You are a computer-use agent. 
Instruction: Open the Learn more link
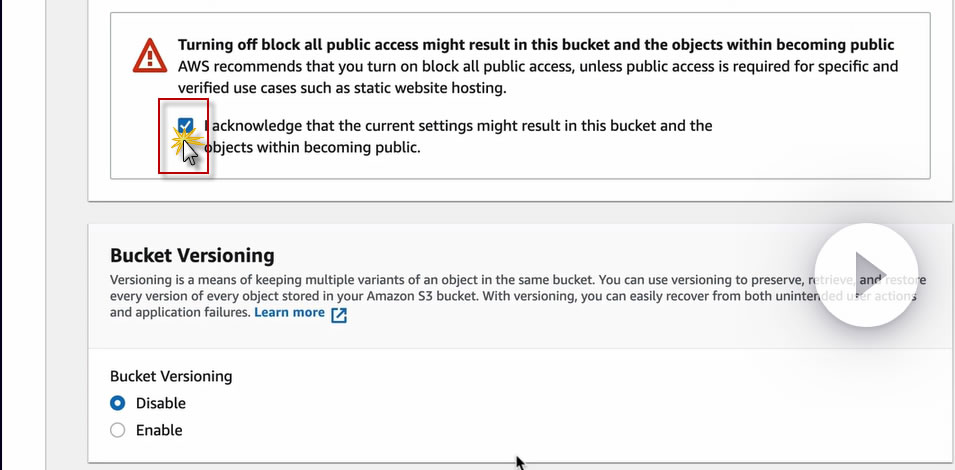[x=289, y=313]
